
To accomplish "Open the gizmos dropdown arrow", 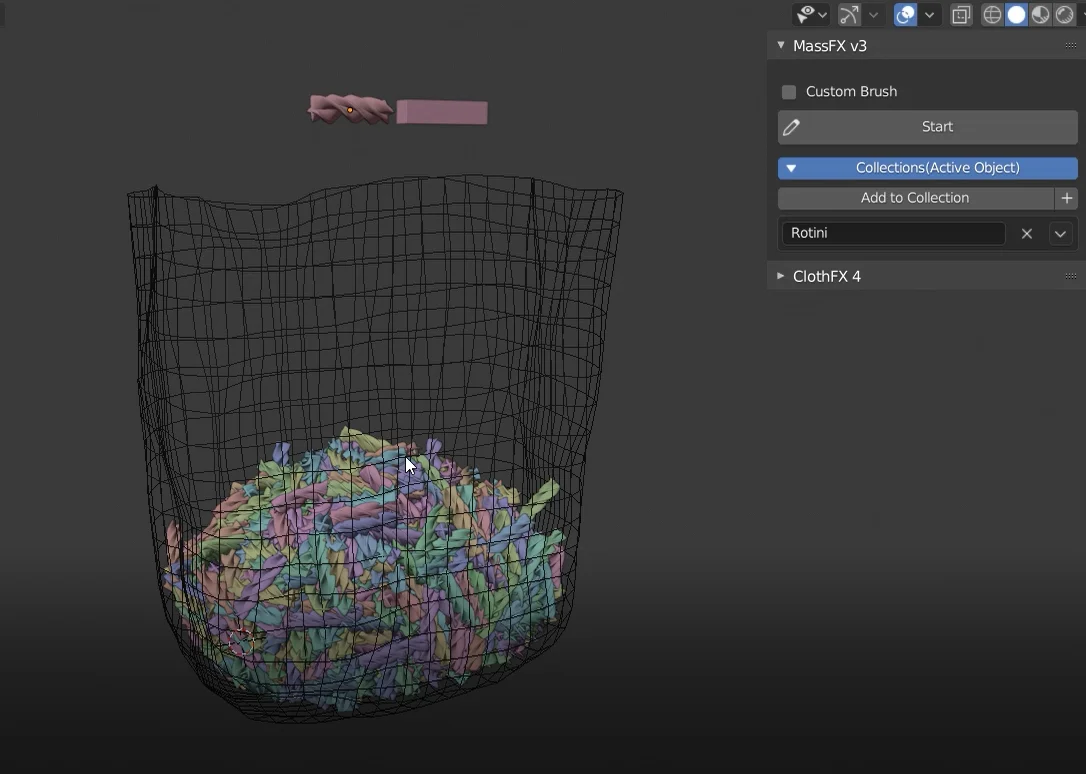I will pos(874,14).
